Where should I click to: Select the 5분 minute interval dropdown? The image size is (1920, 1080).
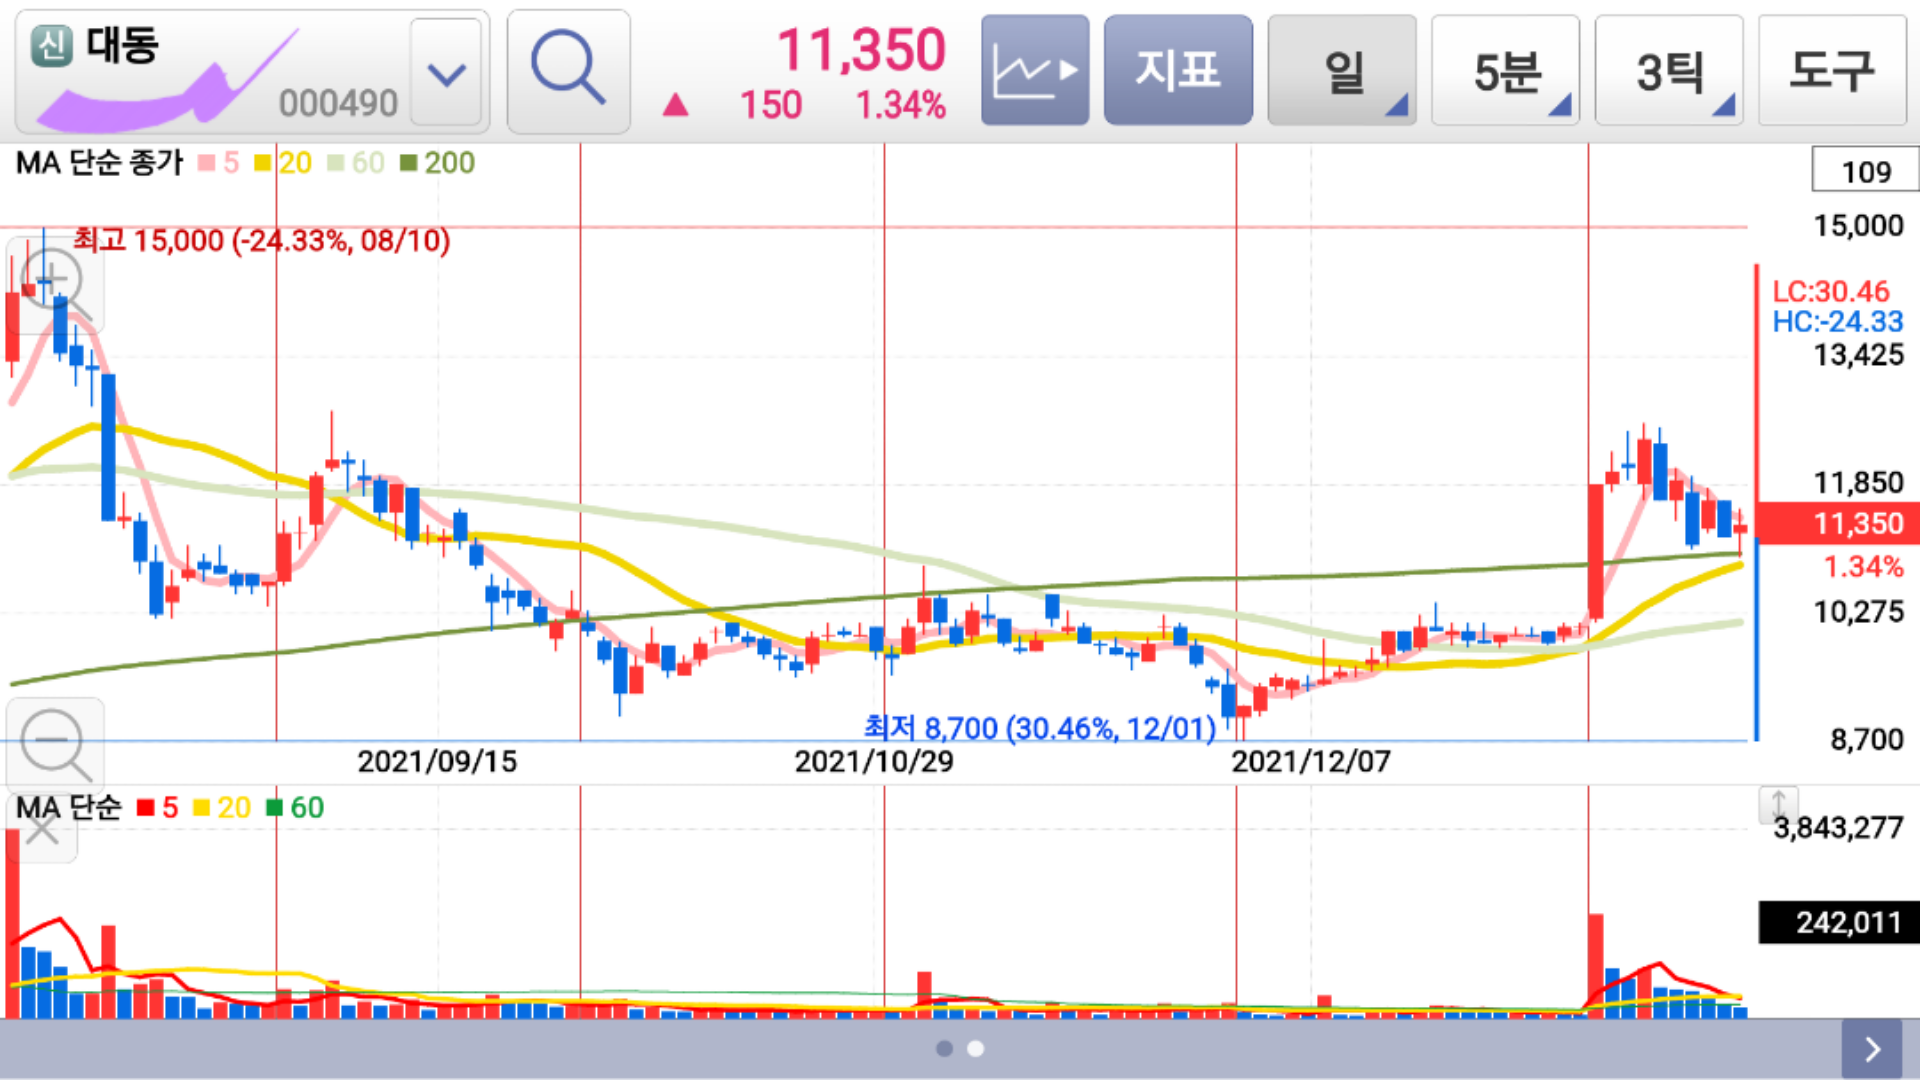1505,70
